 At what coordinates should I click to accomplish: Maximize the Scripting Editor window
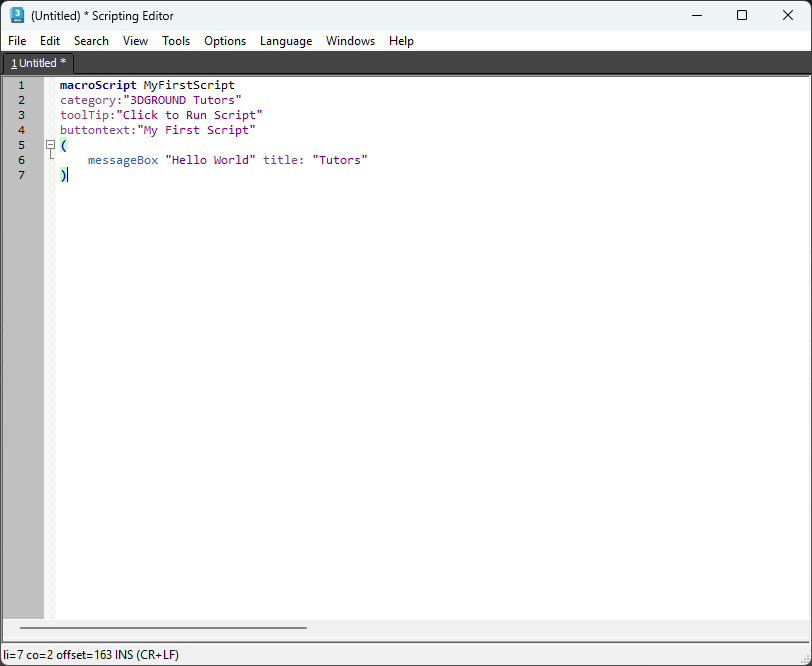point(742,15)
